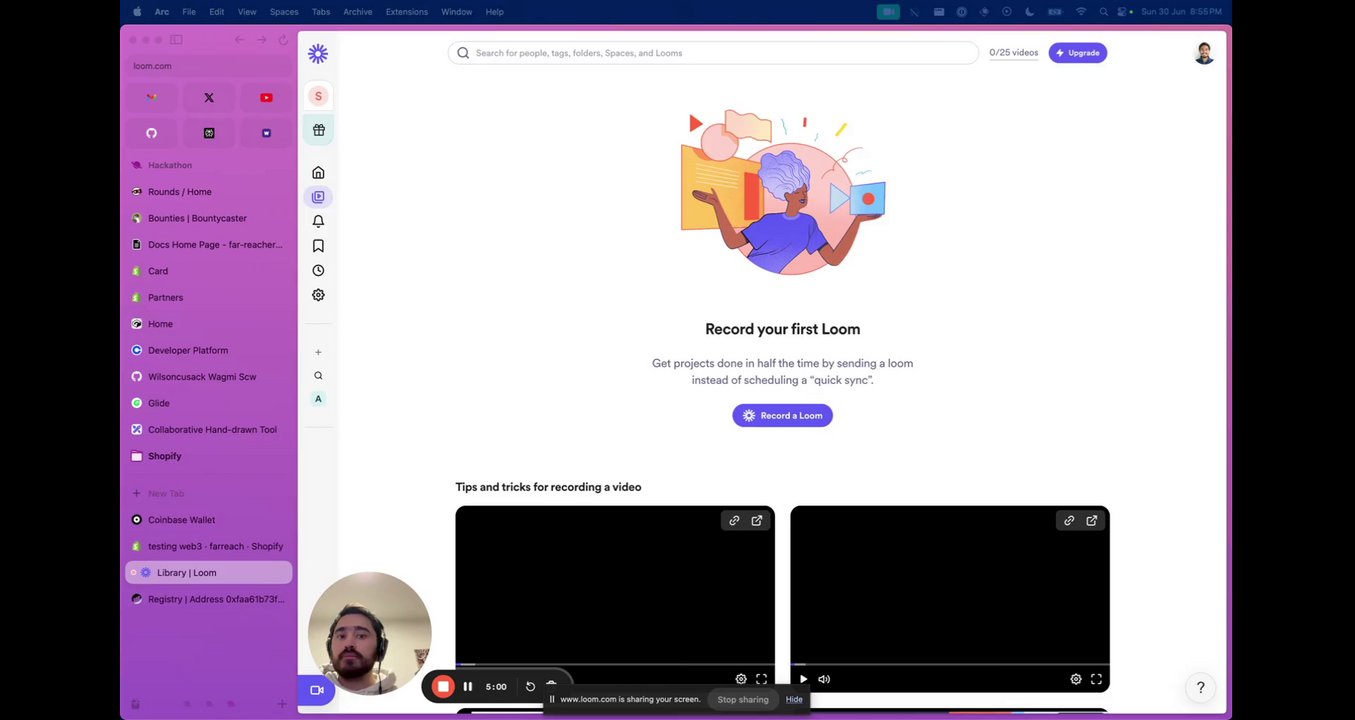
Task: Enter fullscreen on the second tips video
Action: click(x=1096, y=679)
